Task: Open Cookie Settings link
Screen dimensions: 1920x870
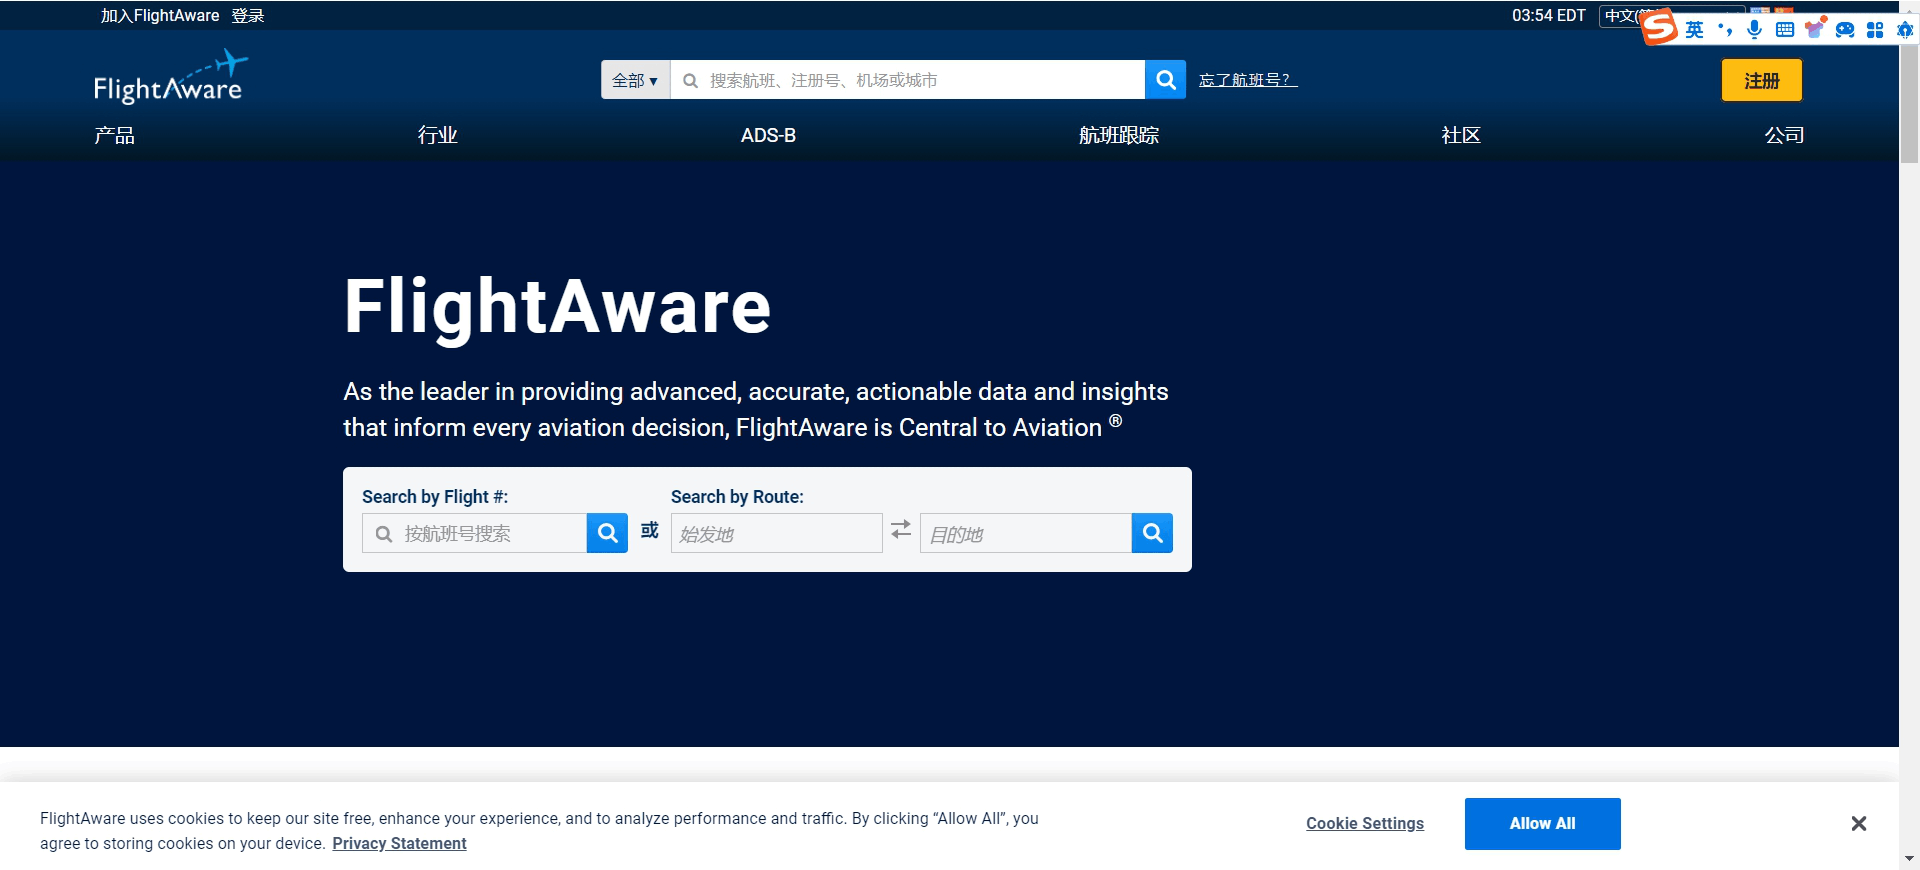Action: pos(1364,823)
